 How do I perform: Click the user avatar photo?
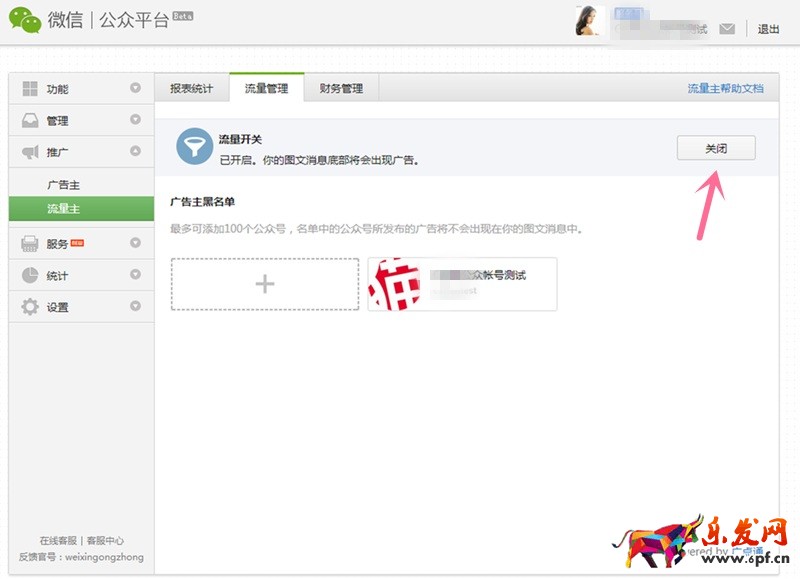pyautogui.click(x=588, y=20)
